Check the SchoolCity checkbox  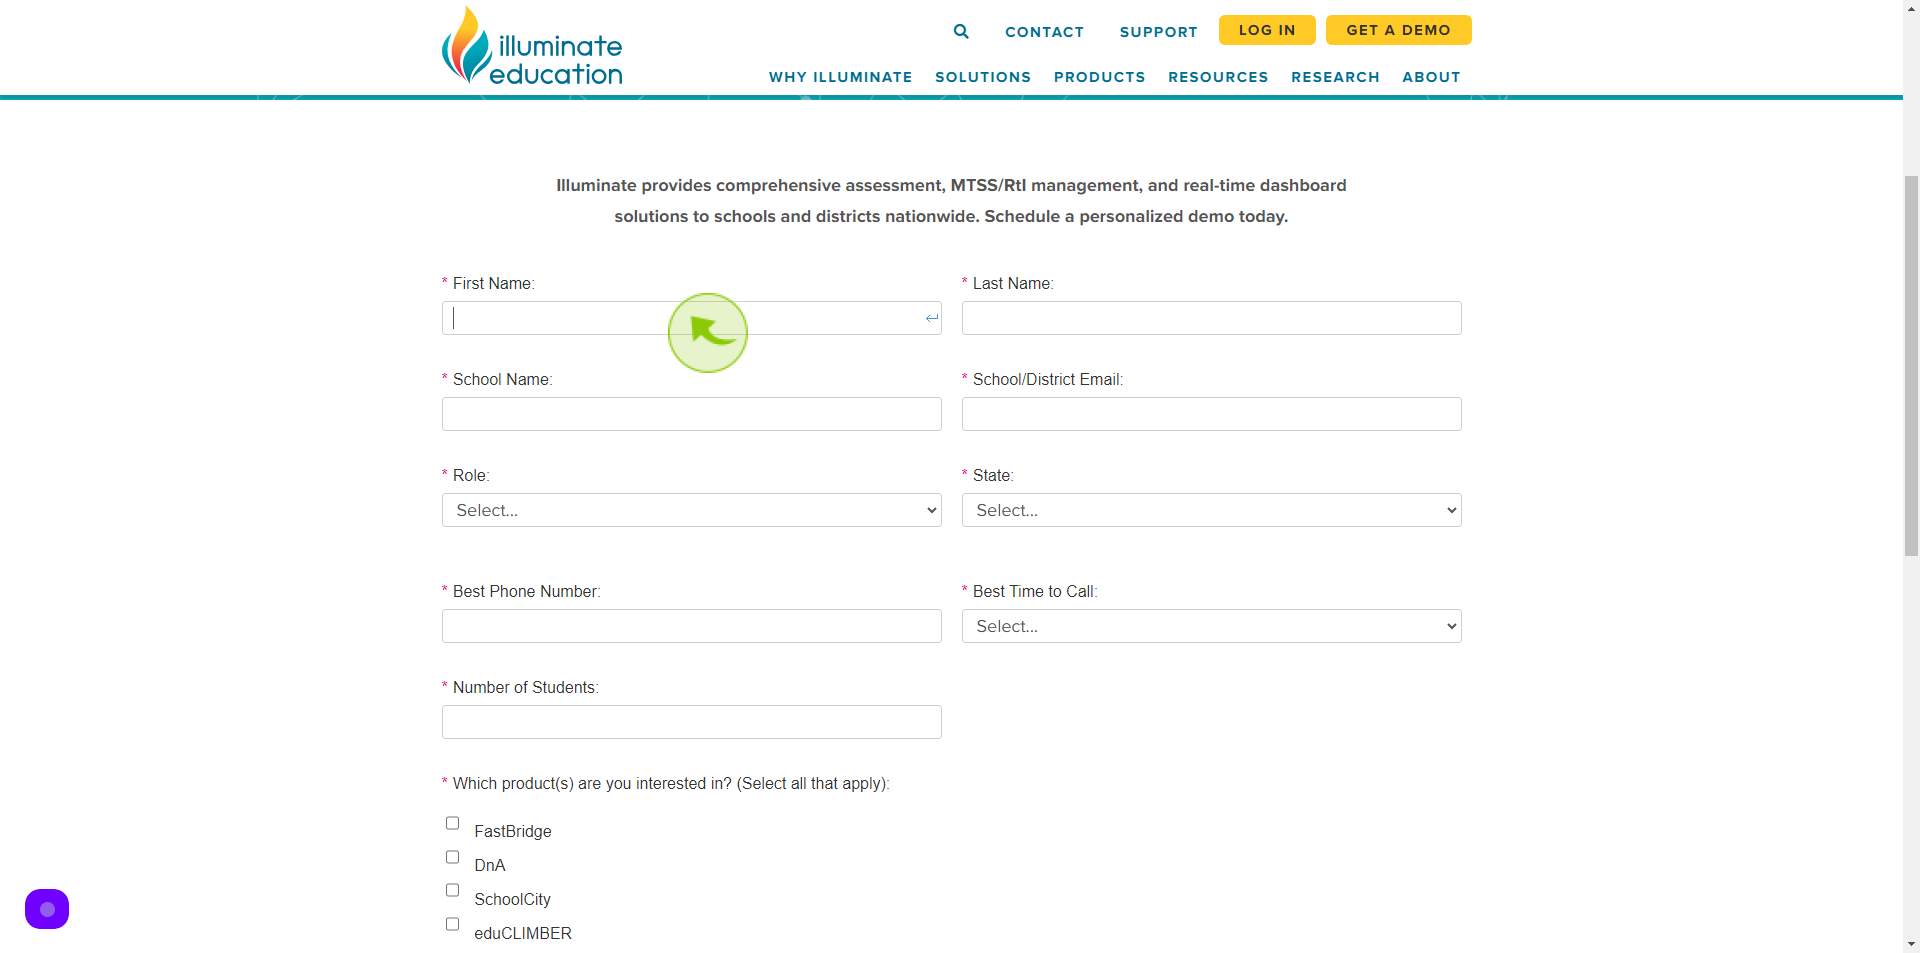tap(452, 890)
